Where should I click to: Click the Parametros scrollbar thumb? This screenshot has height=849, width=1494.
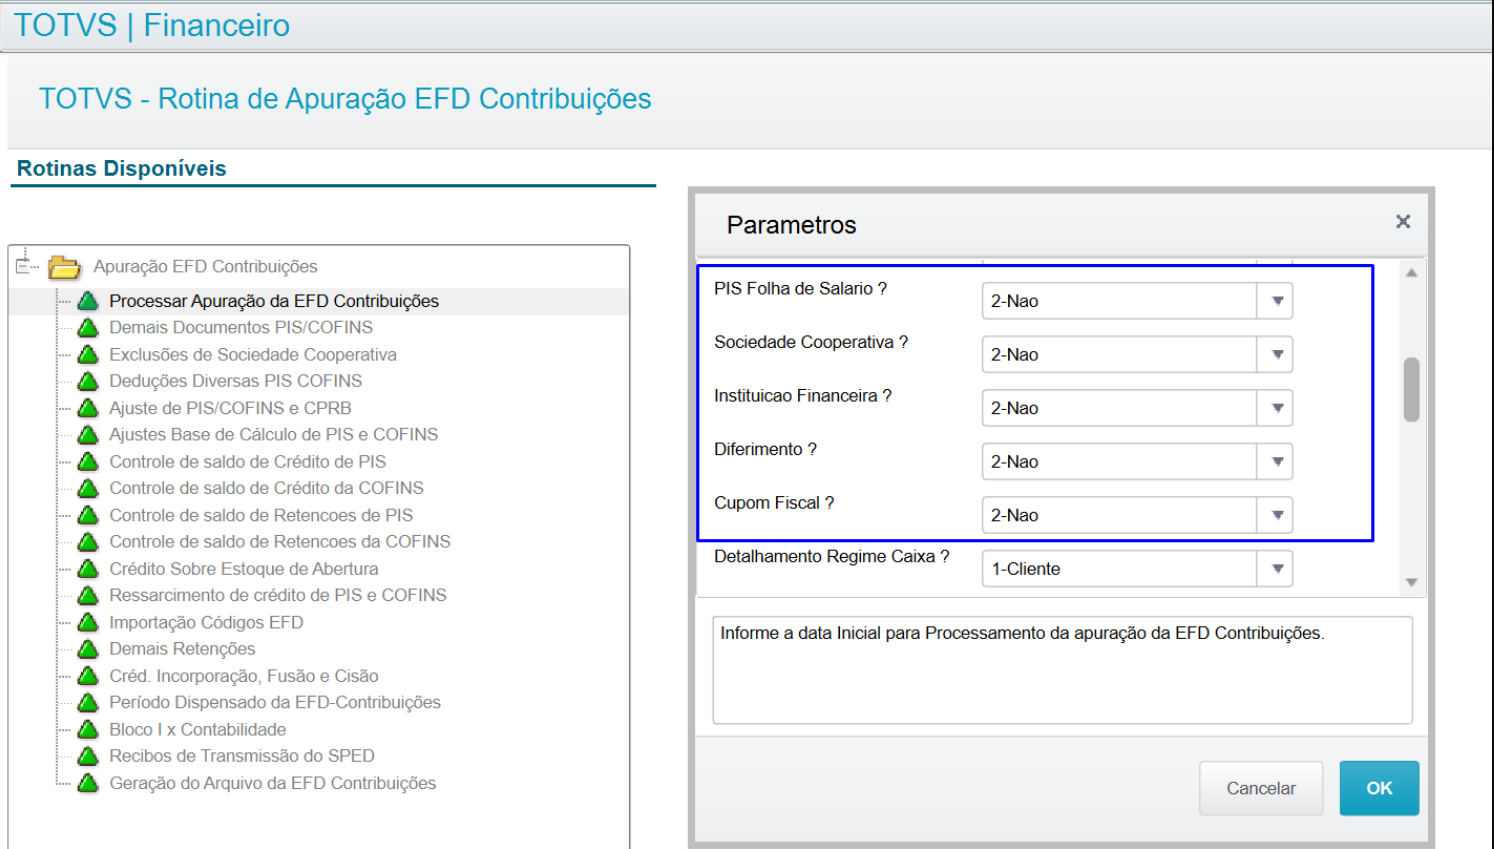(1411, 390)
